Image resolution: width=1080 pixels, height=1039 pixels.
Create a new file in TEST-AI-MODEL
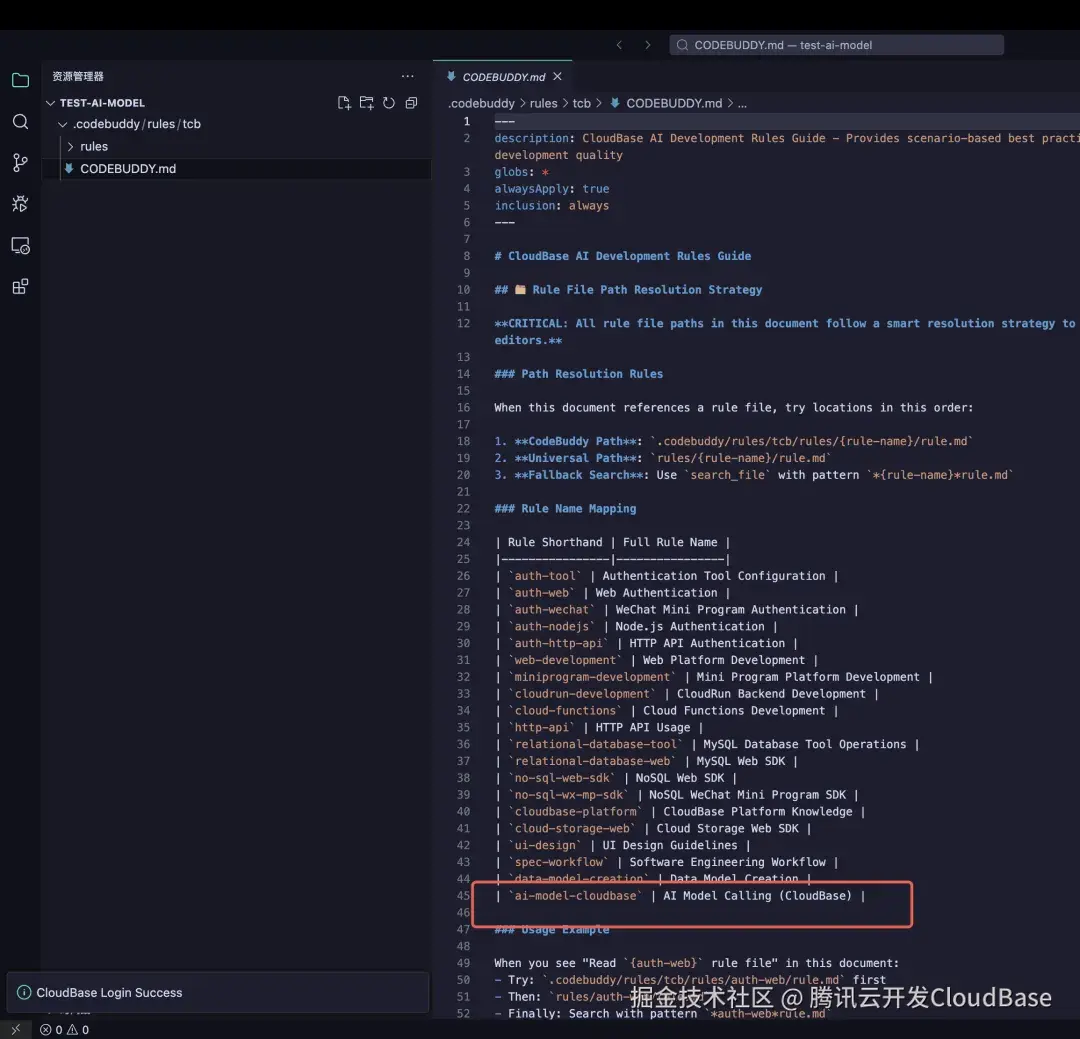[x=344, y=103]
